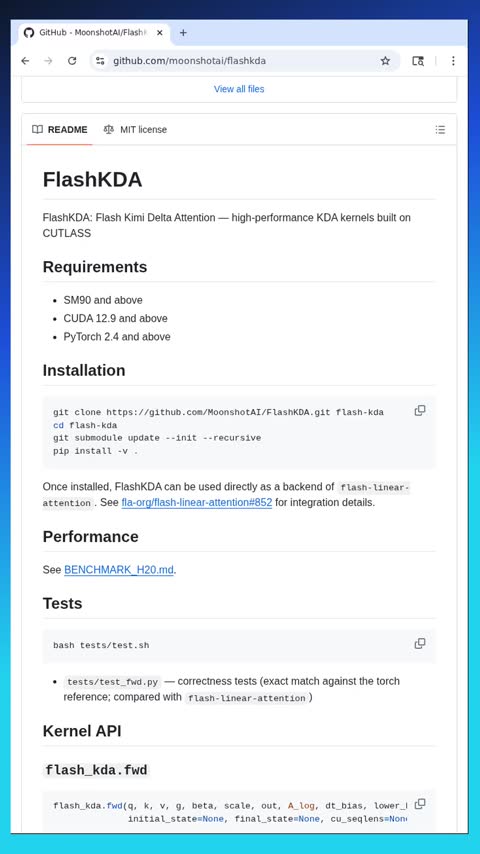Select the README tab
Viewport: 480px width, 854px height.
click(x=59, y=130)
